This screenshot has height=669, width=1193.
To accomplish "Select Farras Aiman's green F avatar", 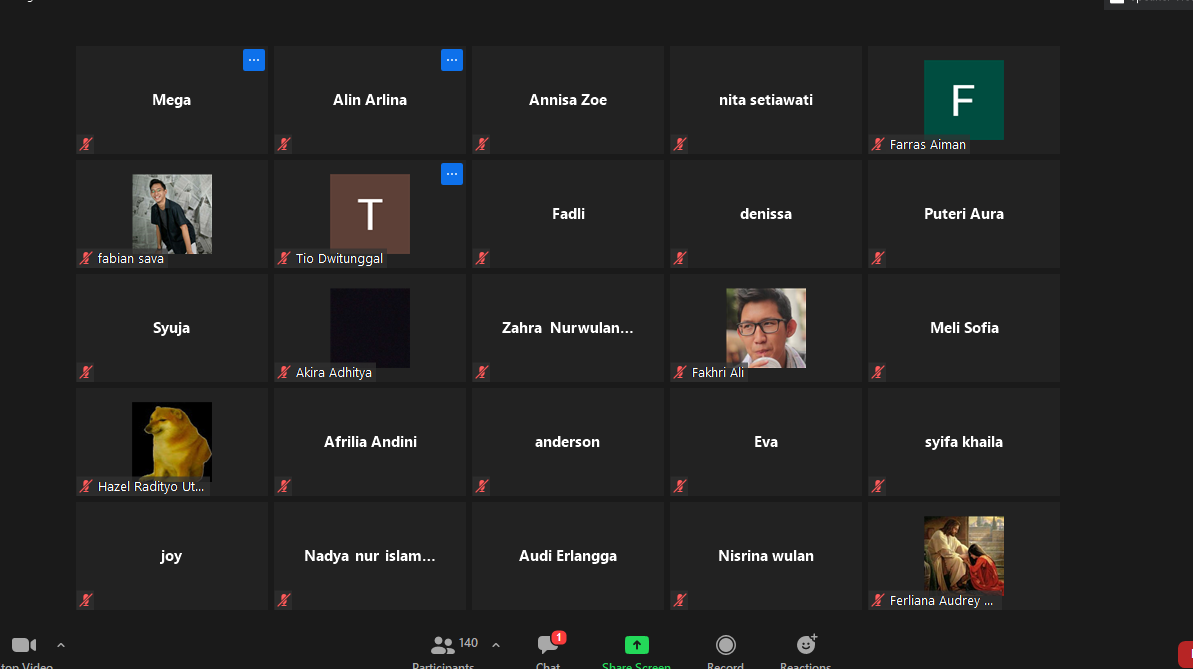I will [963, 100].
